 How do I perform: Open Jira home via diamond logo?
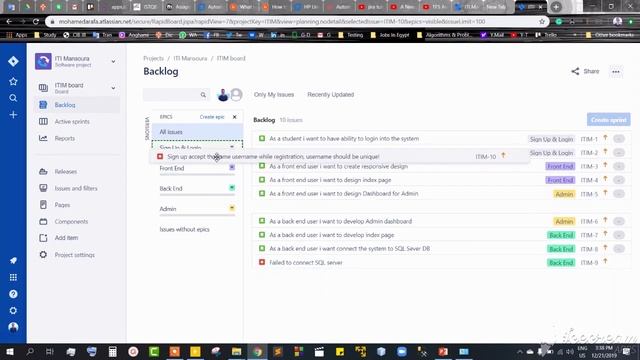[x=13, y=61]
